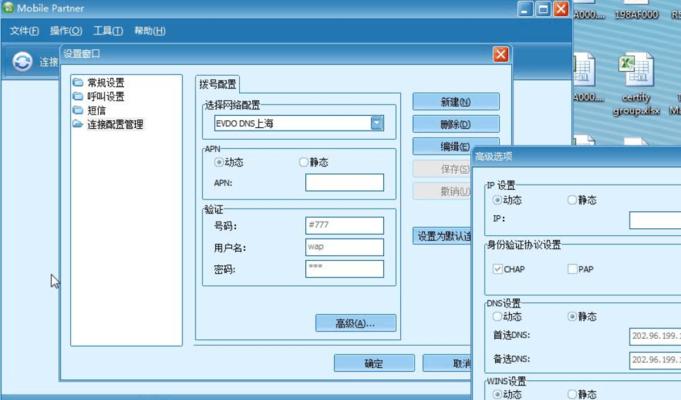The height and width of the screenshot is (400, 681).
Task: Toggle the PAP checkbox
Action: point(572,269)
